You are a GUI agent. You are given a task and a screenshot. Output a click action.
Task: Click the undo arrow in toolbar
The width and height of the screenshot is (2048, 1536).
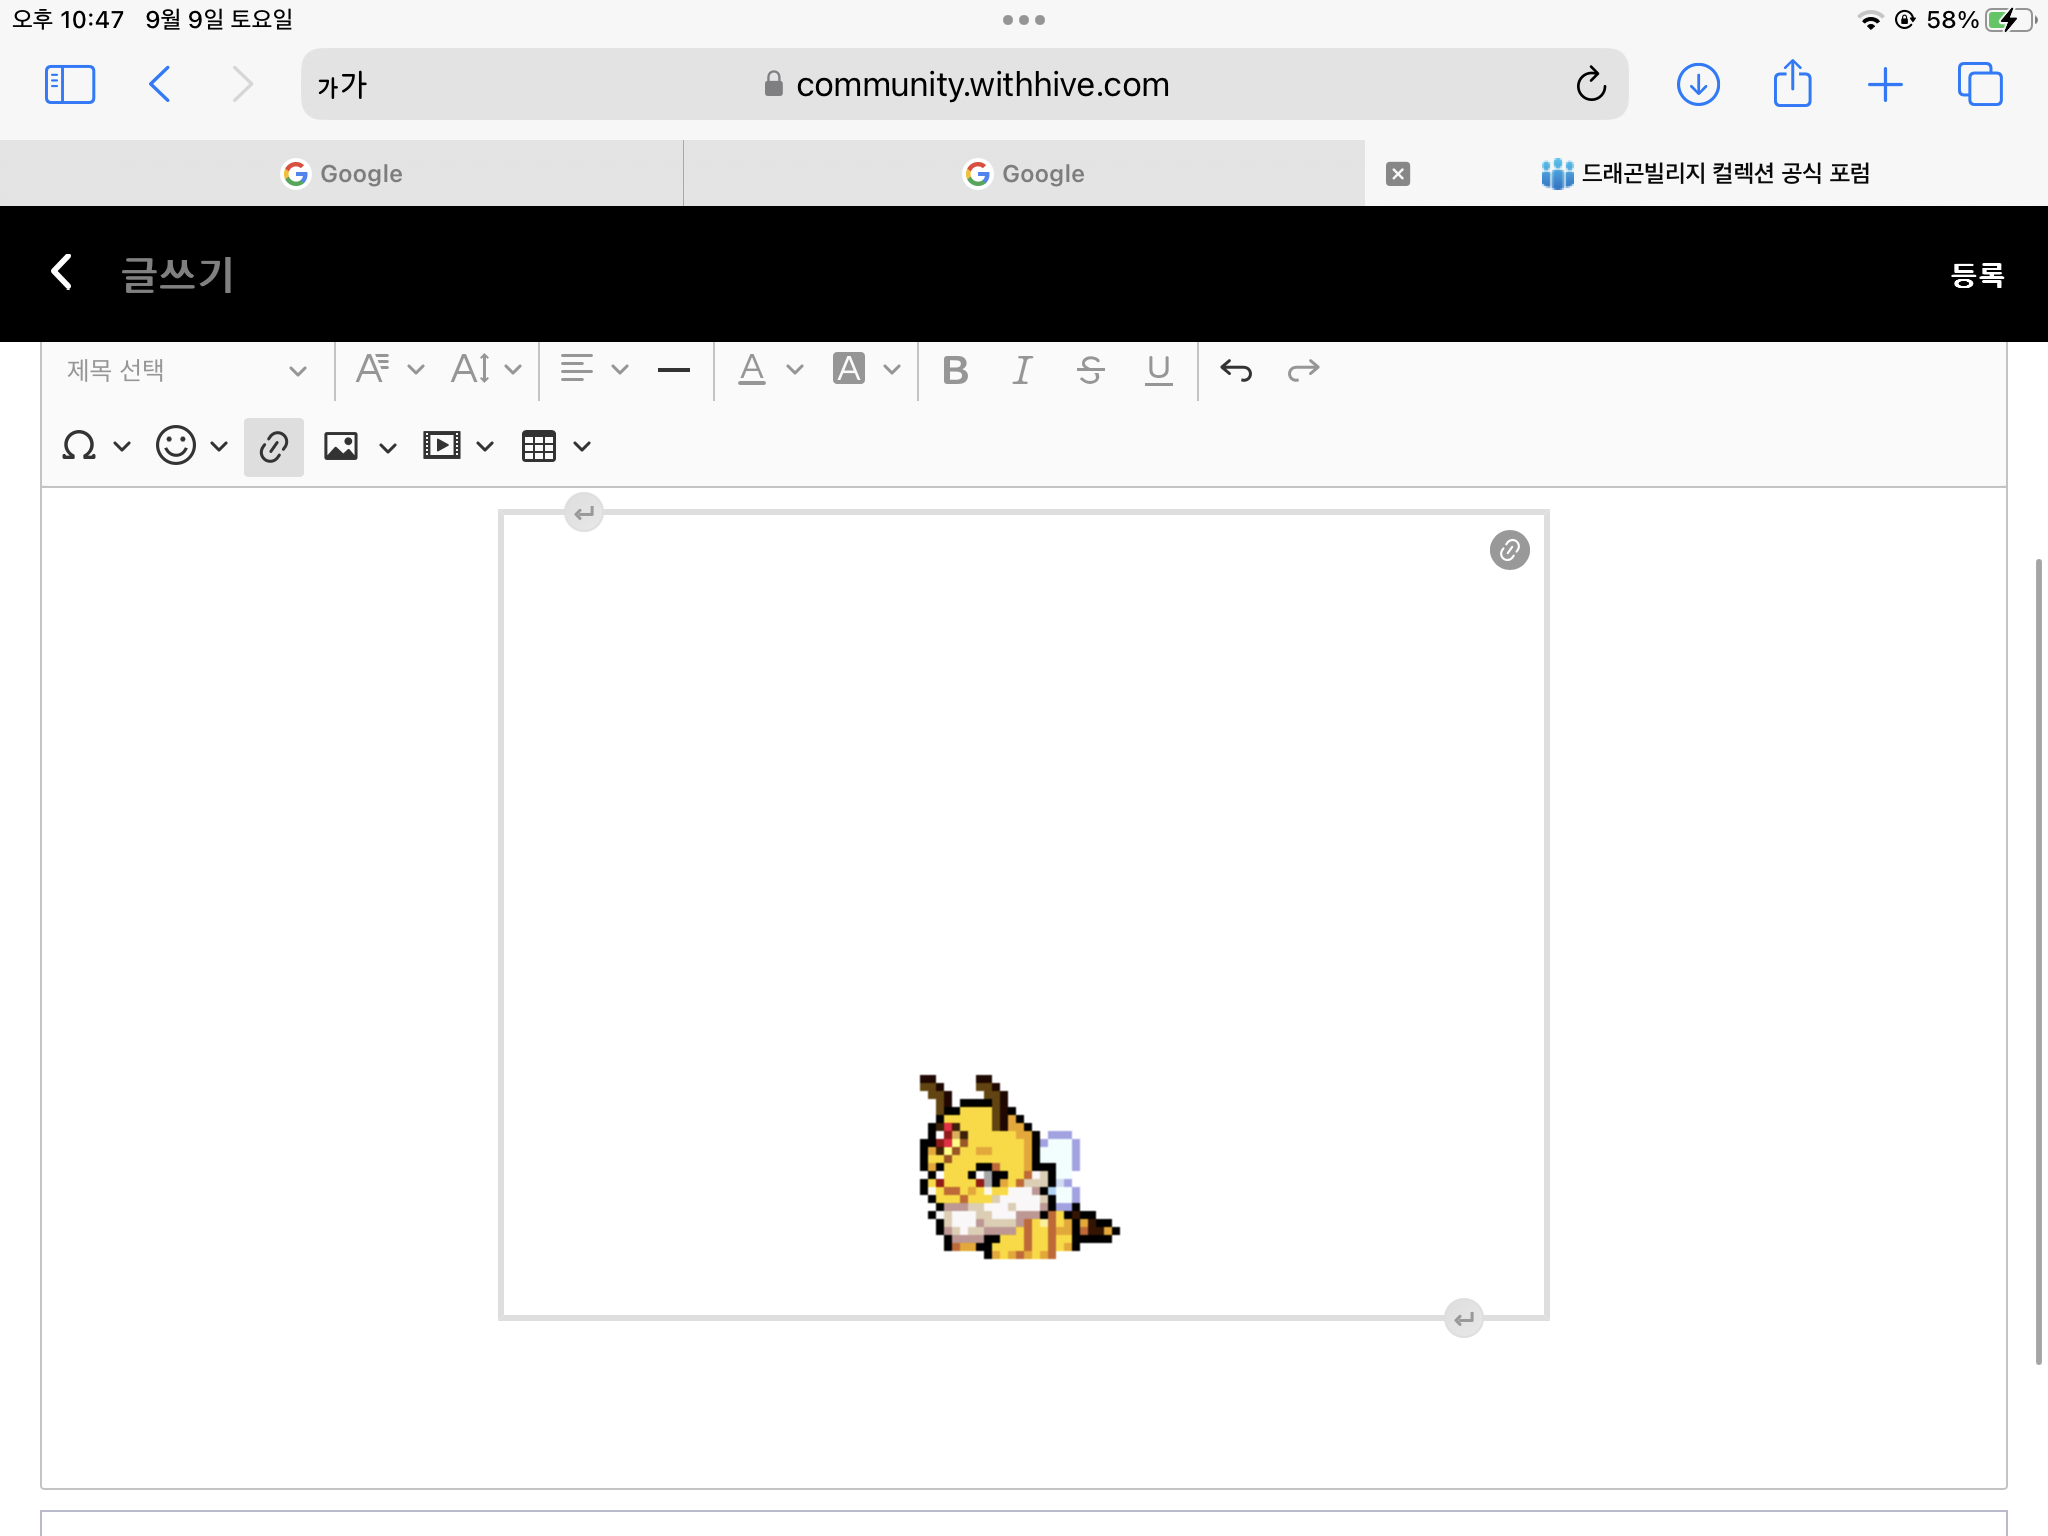[1236, 370]
